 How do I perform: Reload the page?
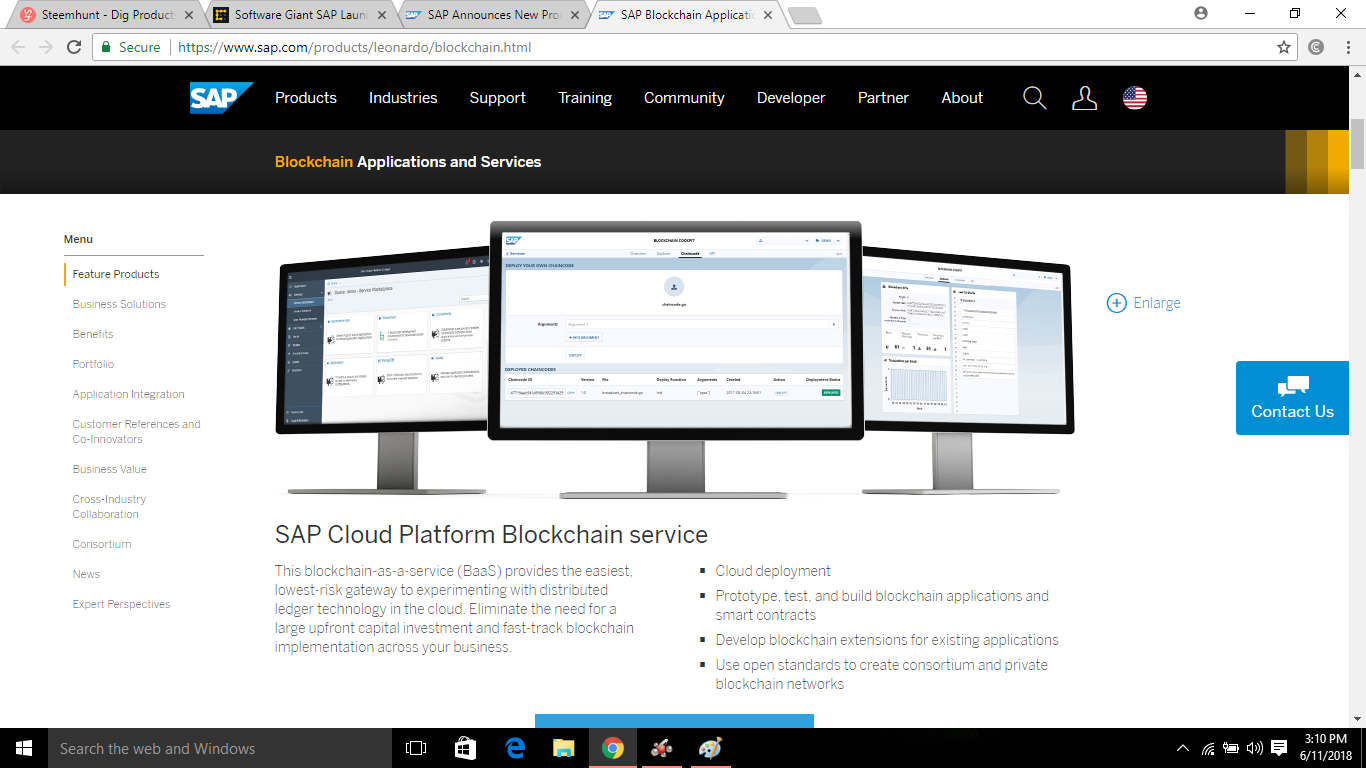coord(73,47)
